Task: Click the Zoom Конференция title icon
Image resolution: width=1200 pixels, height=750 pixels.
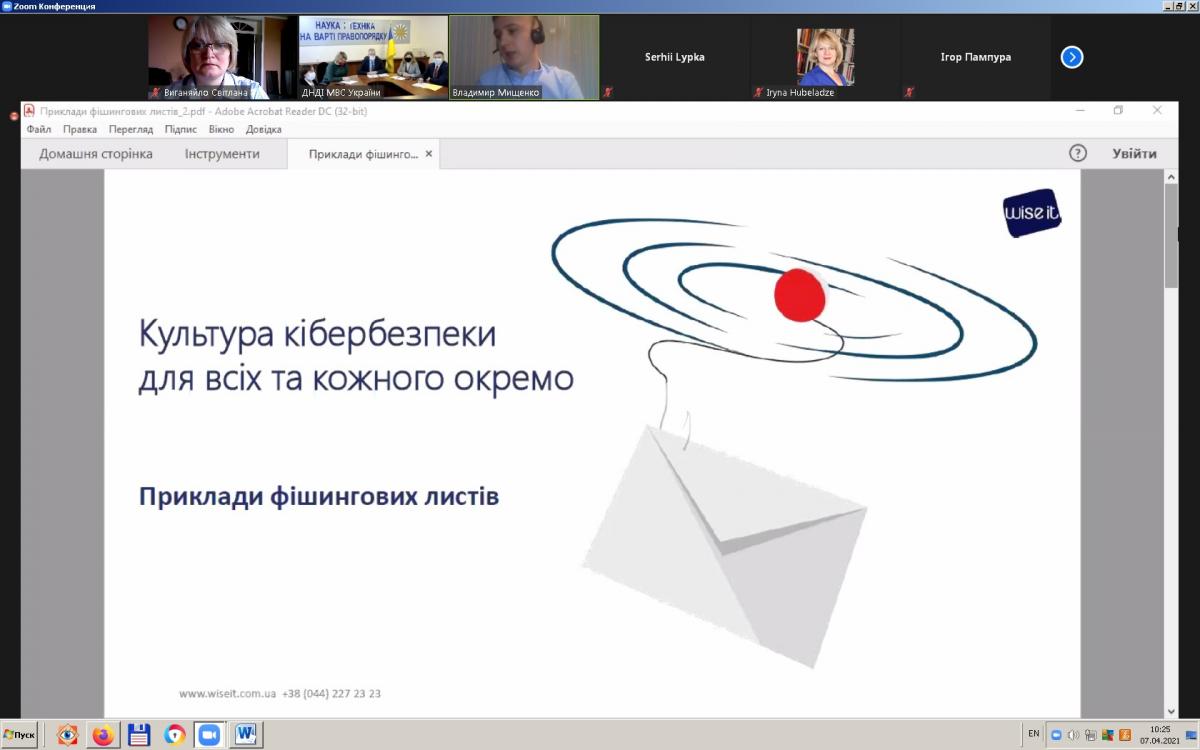Action: tap(7, 6)
